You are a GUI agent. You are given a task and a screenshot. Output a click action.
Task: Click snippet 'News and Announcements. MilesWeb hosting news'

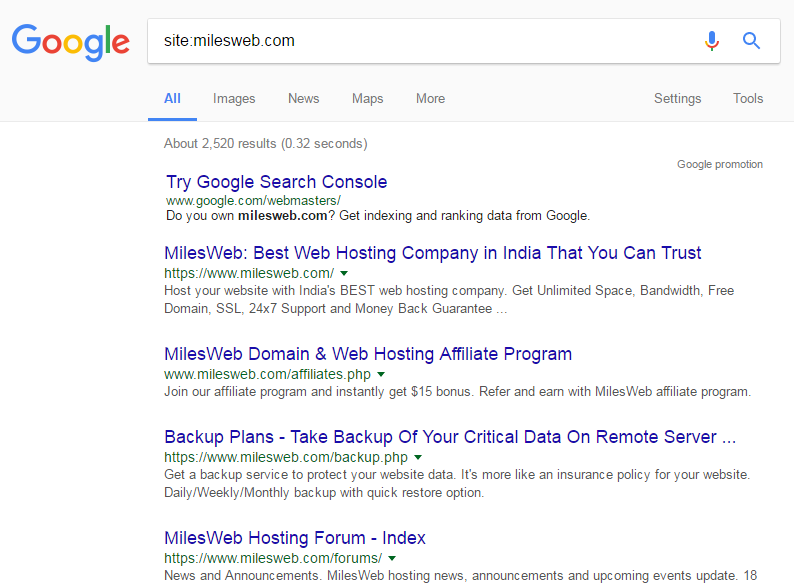[460, 576]
